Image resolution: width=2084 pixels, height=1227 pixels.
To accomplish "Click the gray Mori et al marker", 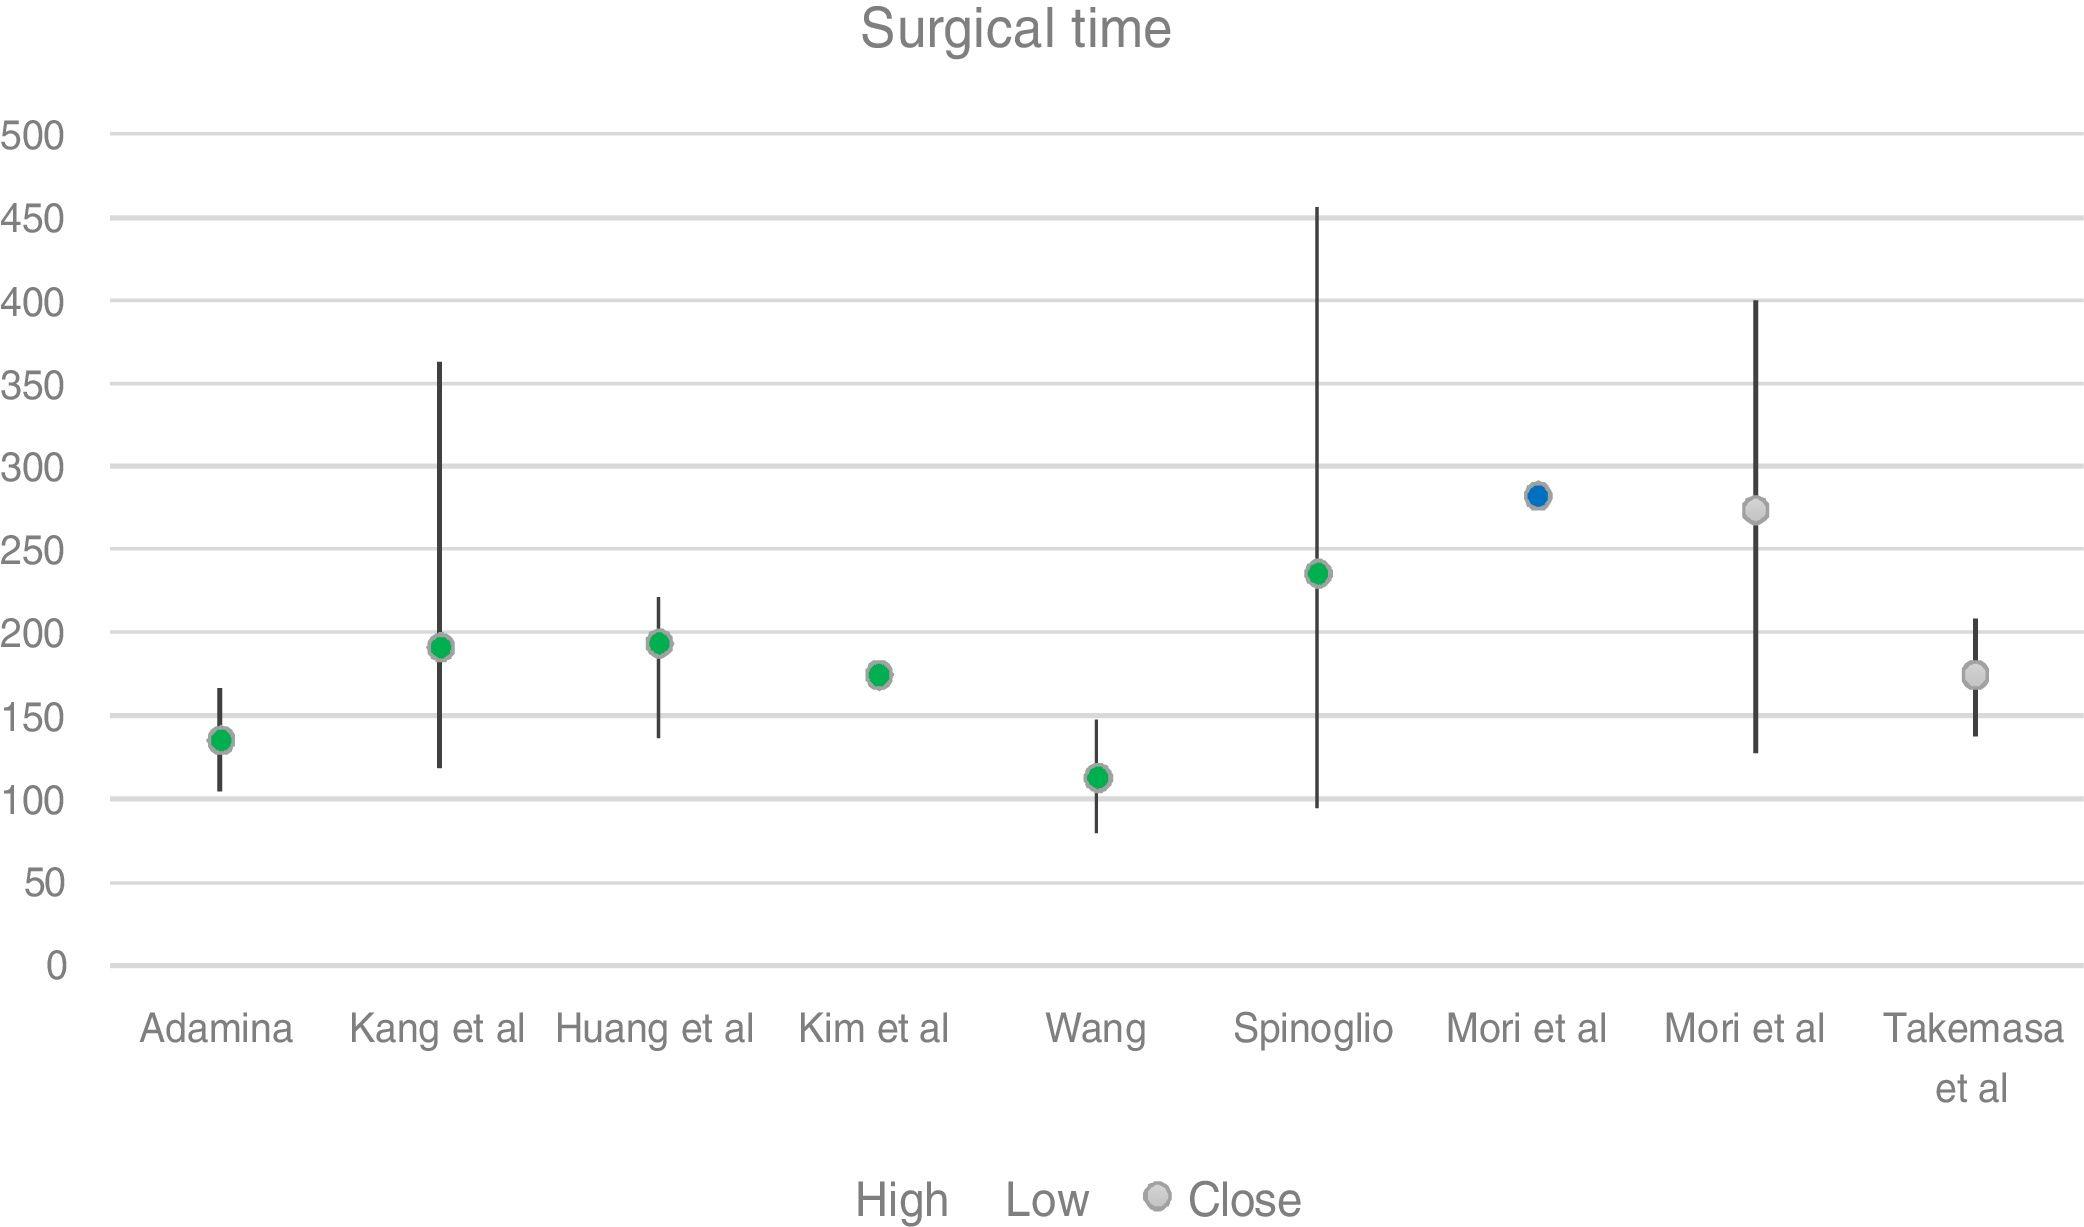I will [1755, 510].
